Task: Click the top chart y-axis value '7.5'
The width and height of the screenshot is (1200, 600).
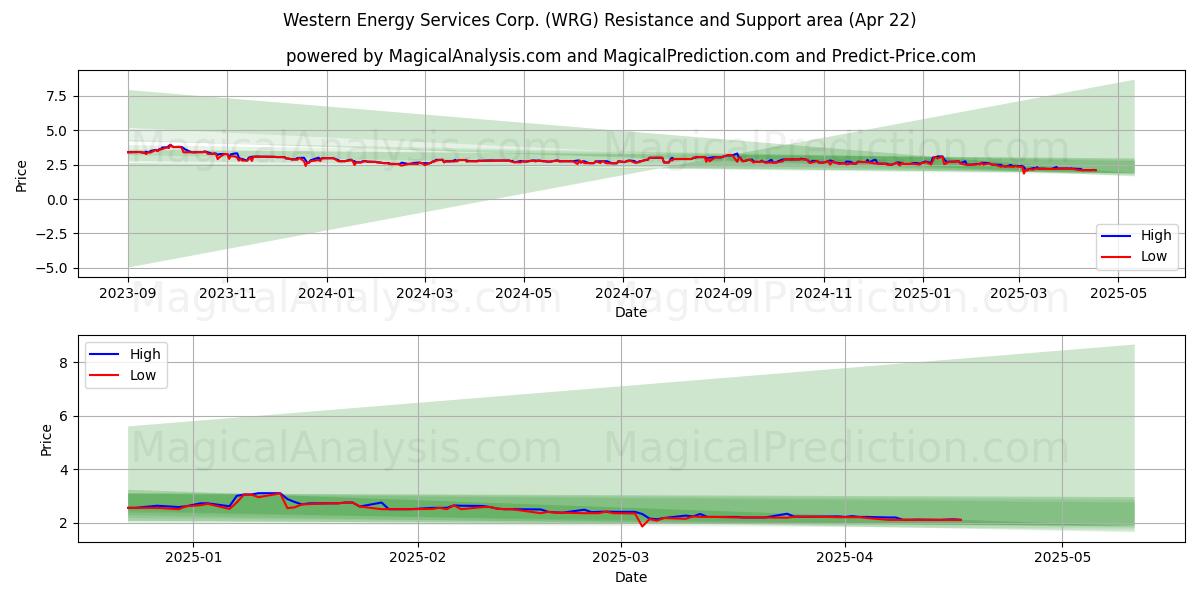Action: [x=56, y=96]
